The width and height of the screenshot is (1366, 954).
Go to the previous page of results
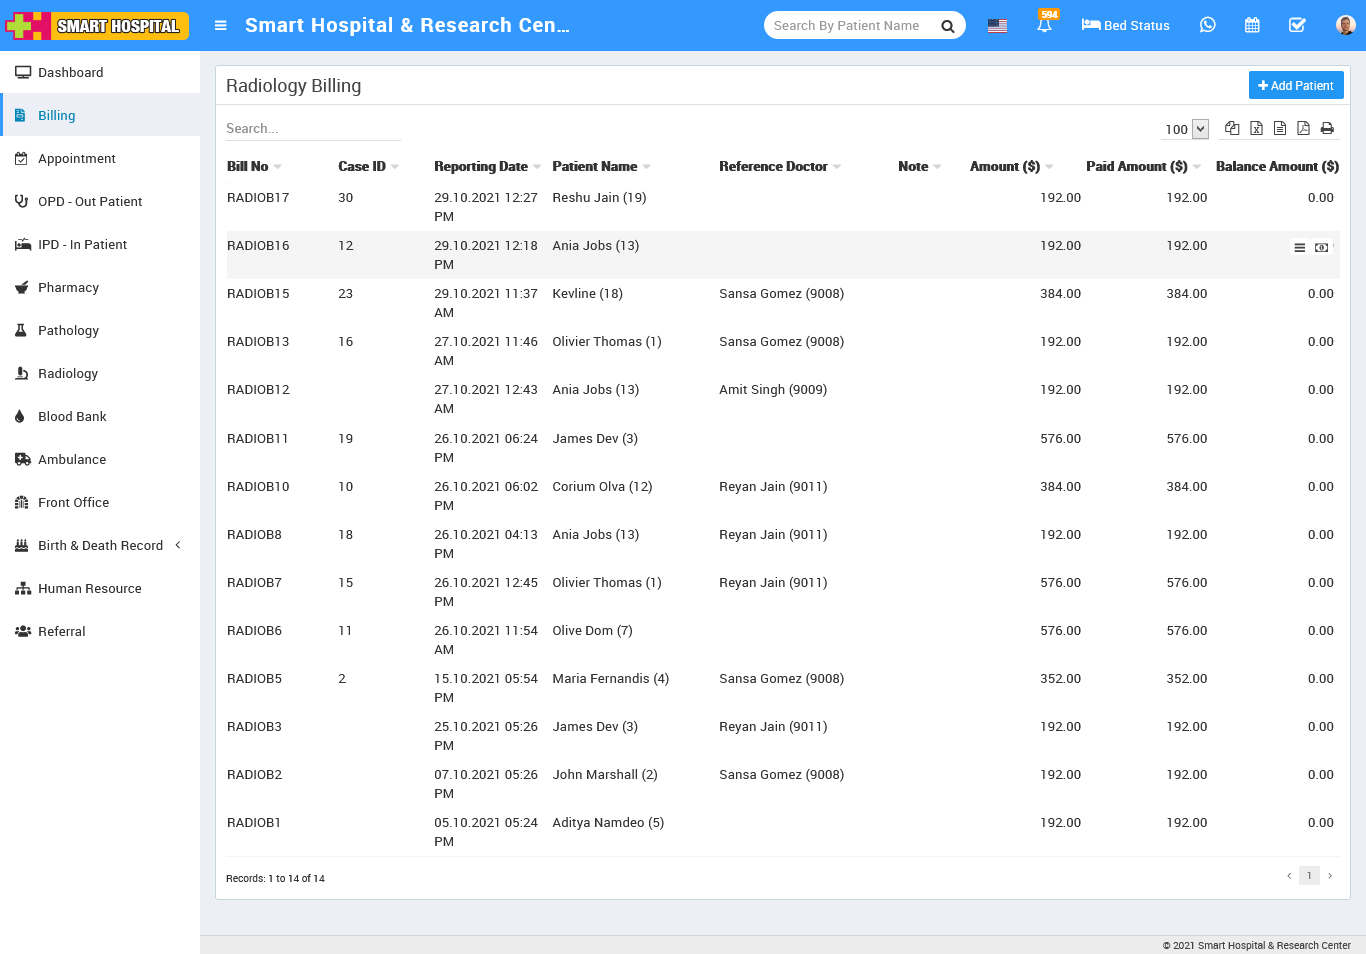pos(1289,876)
